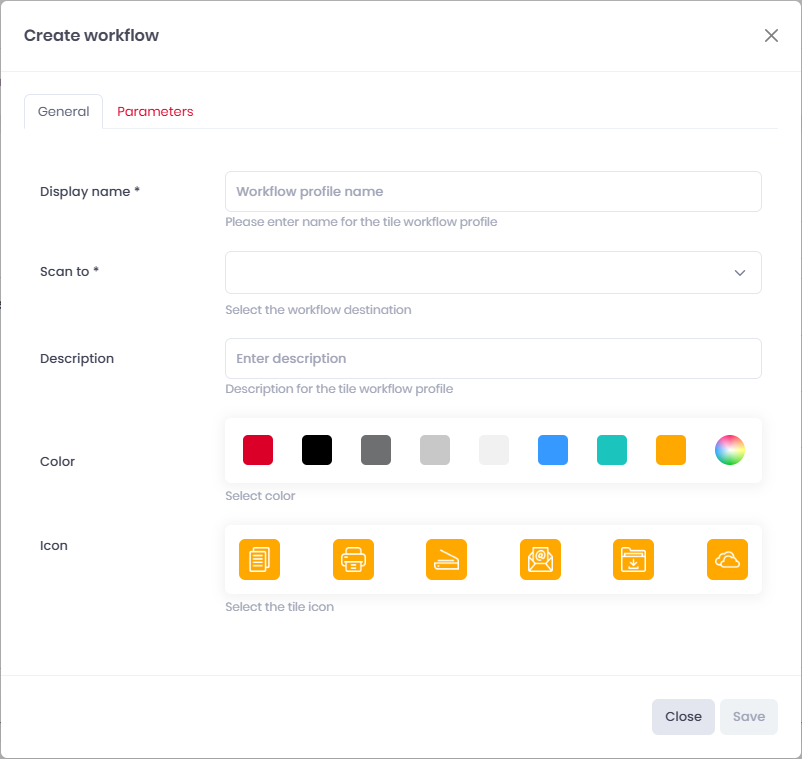Choose the folder download tile icon
The image size is (802, 759).
click(x=633, y=559)
